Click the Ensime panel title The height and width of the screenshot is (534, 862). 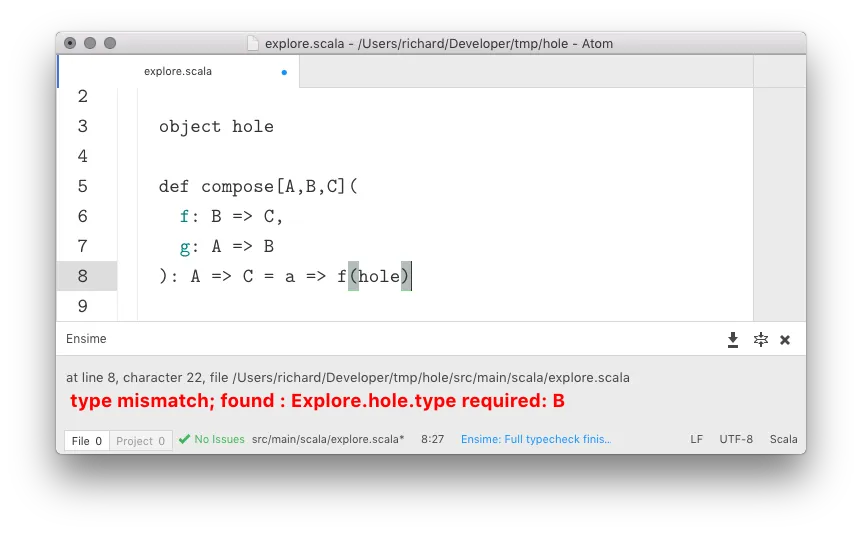tap(86, 339)
